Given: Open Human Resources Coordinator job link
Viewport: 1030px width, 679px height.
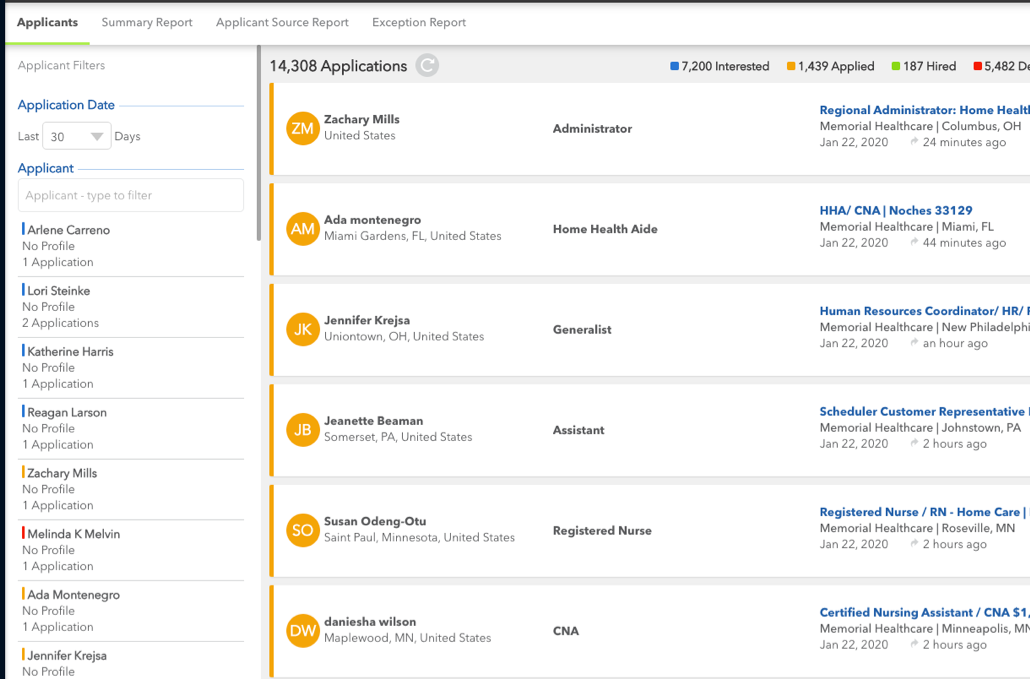Looking at the screenshot, I should tap(924, 311).
